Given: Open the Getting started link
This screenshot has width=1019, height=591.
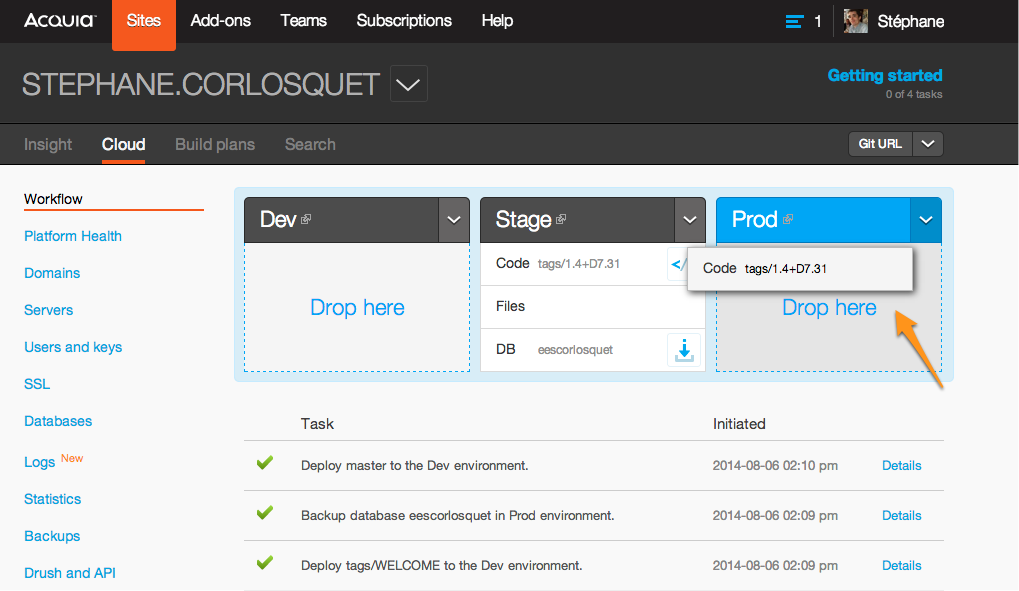Looking at the screenshot, I should tap(884, 75).
